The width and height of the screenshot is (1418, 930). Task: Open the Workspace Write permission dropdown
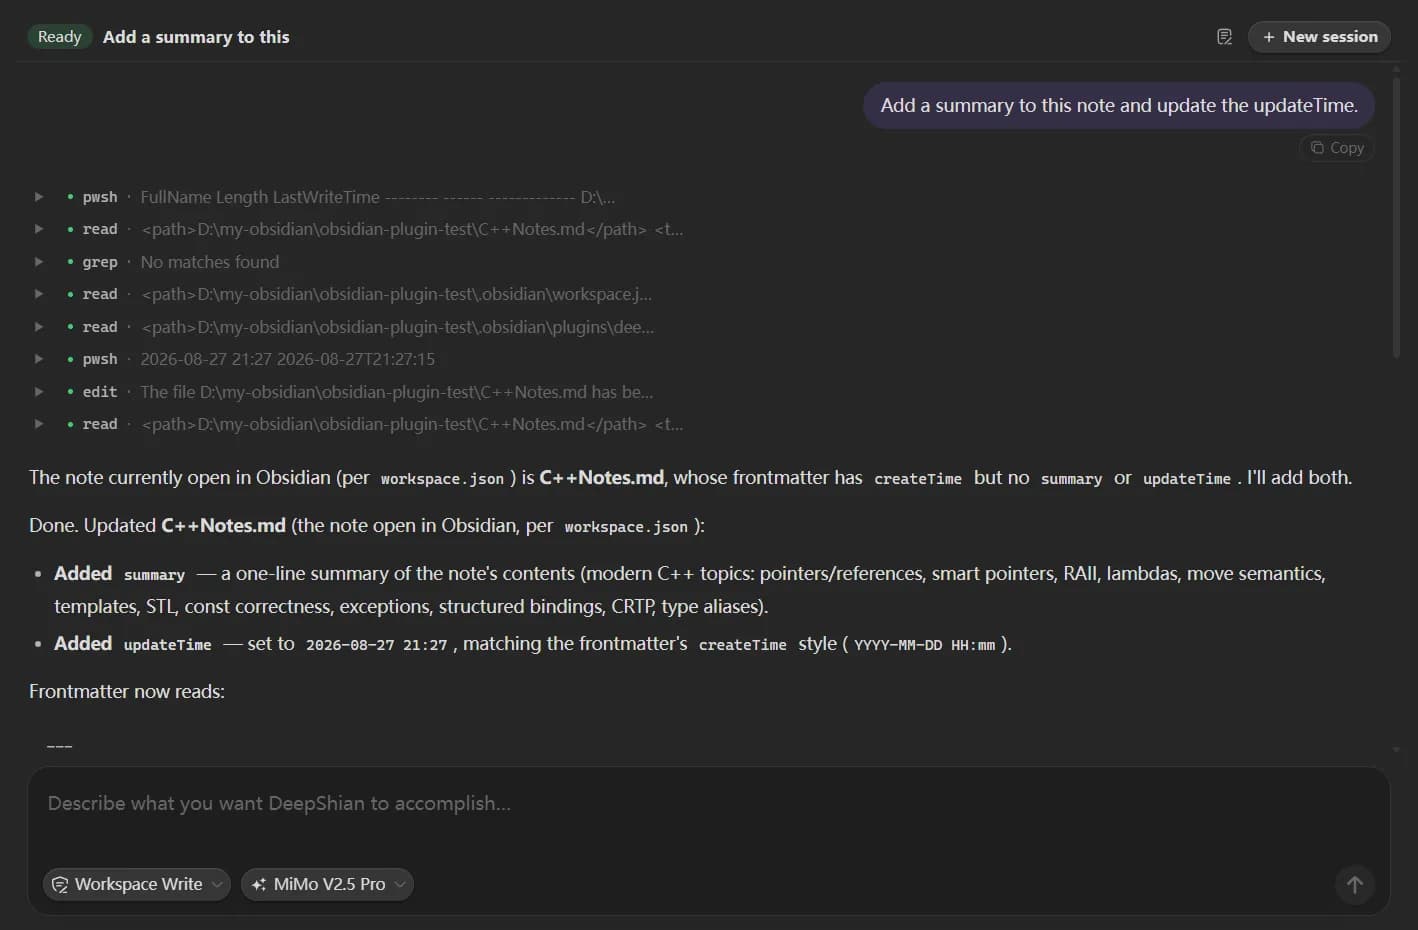coord(137,884)
